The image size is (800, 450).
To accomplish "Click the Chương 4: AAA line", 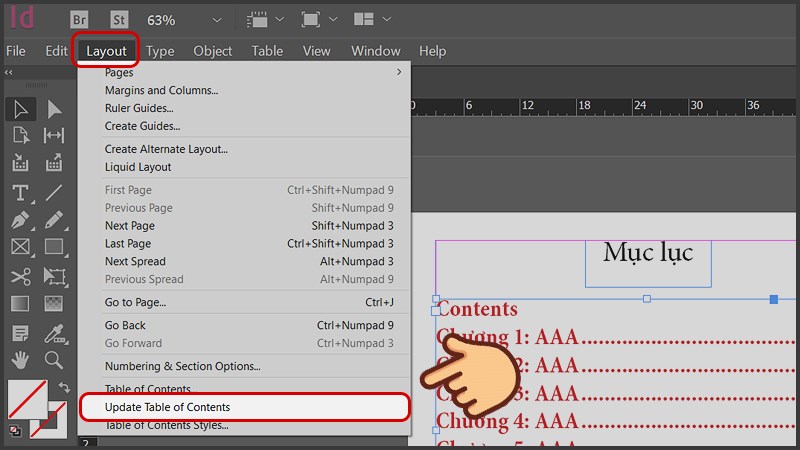I will (x=508, y=421).
